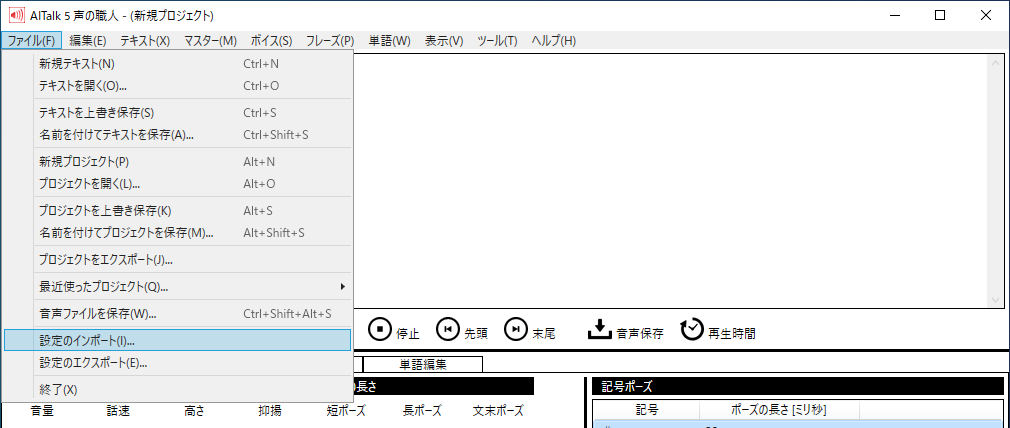The height and width of the screenshot is (428, 1010).
Task: Click text area scrollbar down arrow
Action: click(x=996, y=301)
